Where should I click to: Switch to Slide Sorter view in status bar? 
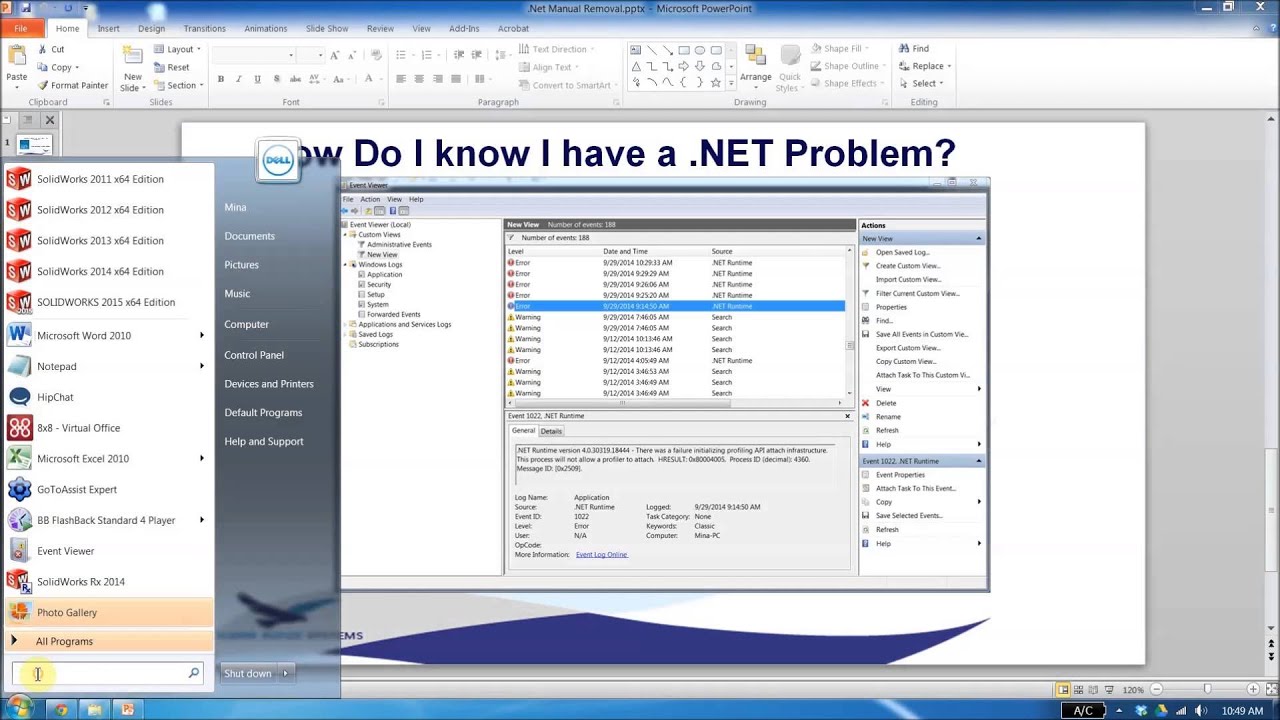click(1079, 690)
